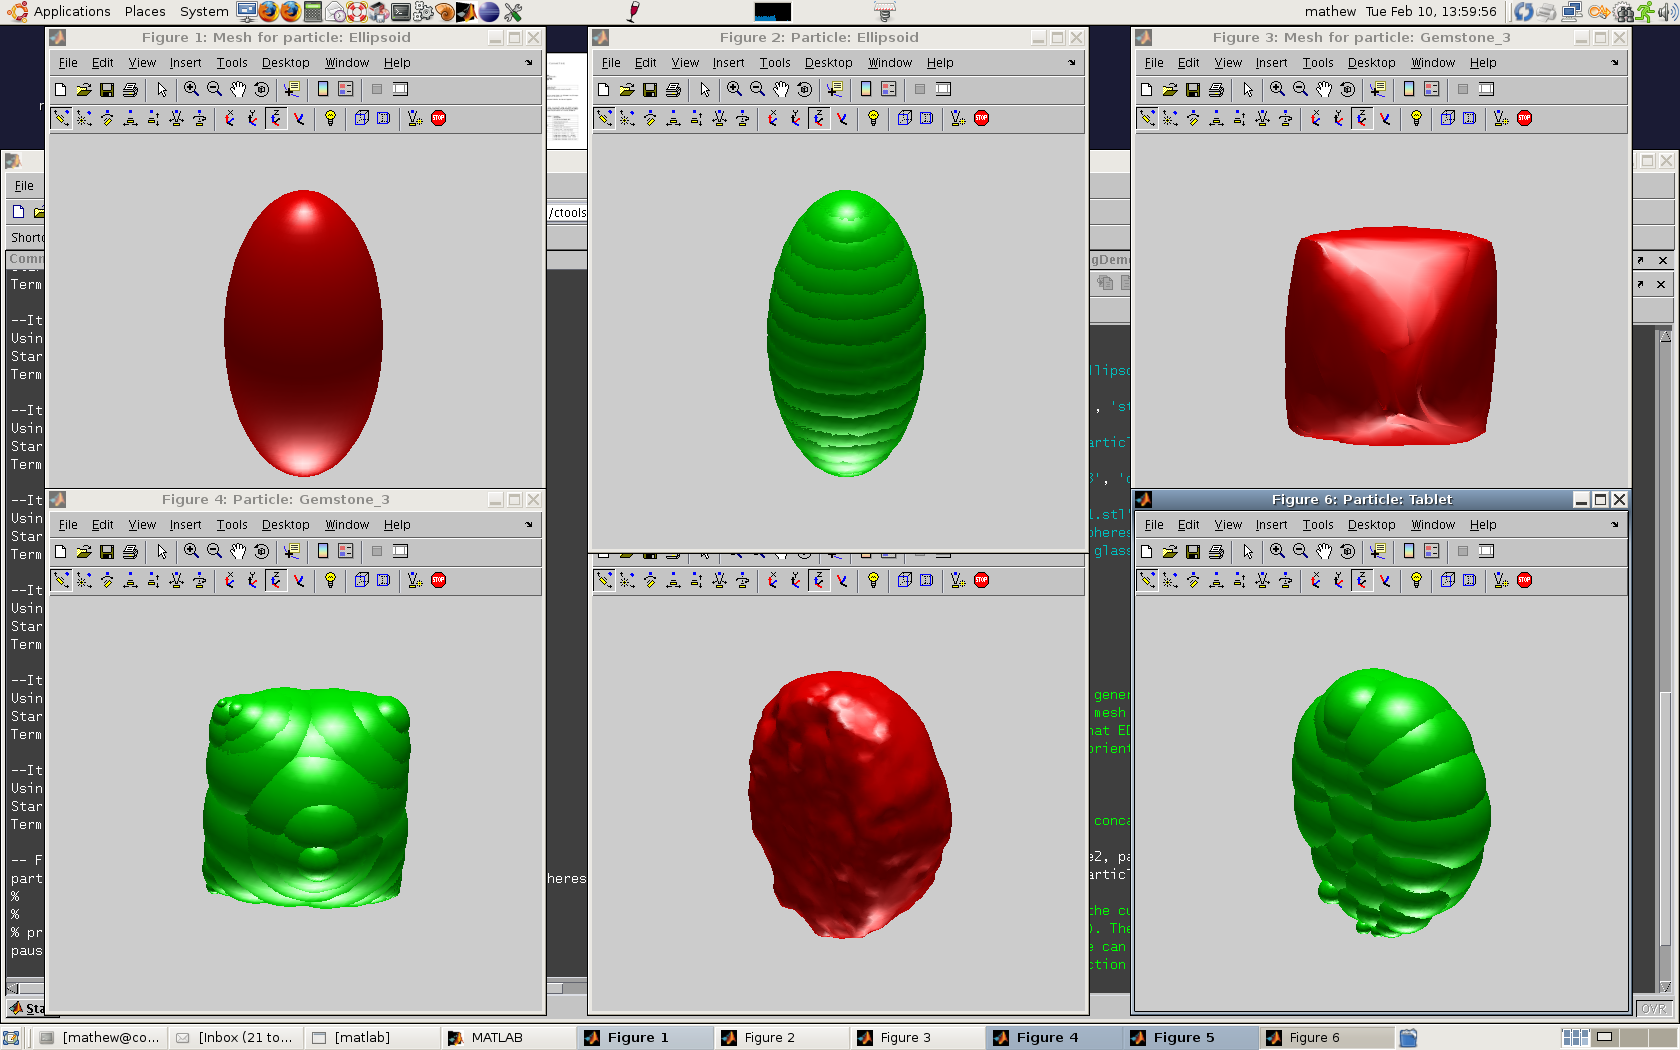Select Orbit Scene Light tool in Figure 1
This screenshot has width=1680, height=1050.
click(84, 118)
